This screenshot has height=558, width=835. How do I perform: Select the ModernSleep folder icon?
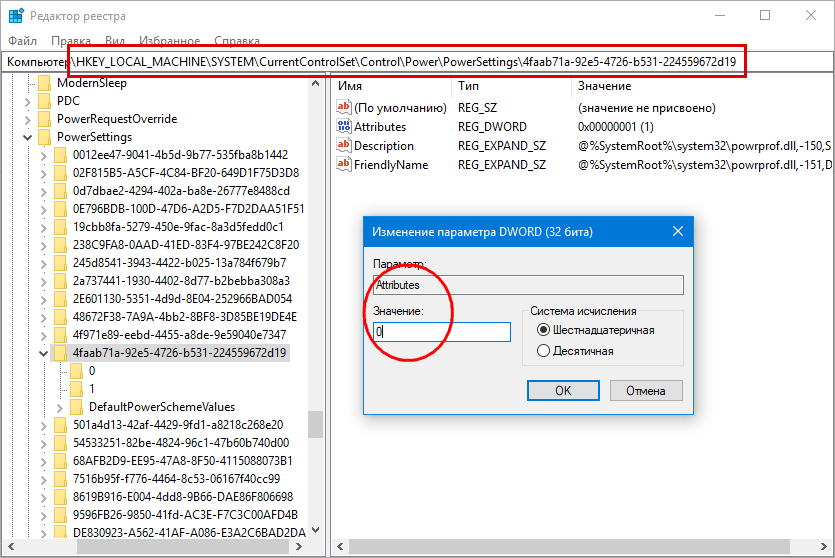click(45, 83)
